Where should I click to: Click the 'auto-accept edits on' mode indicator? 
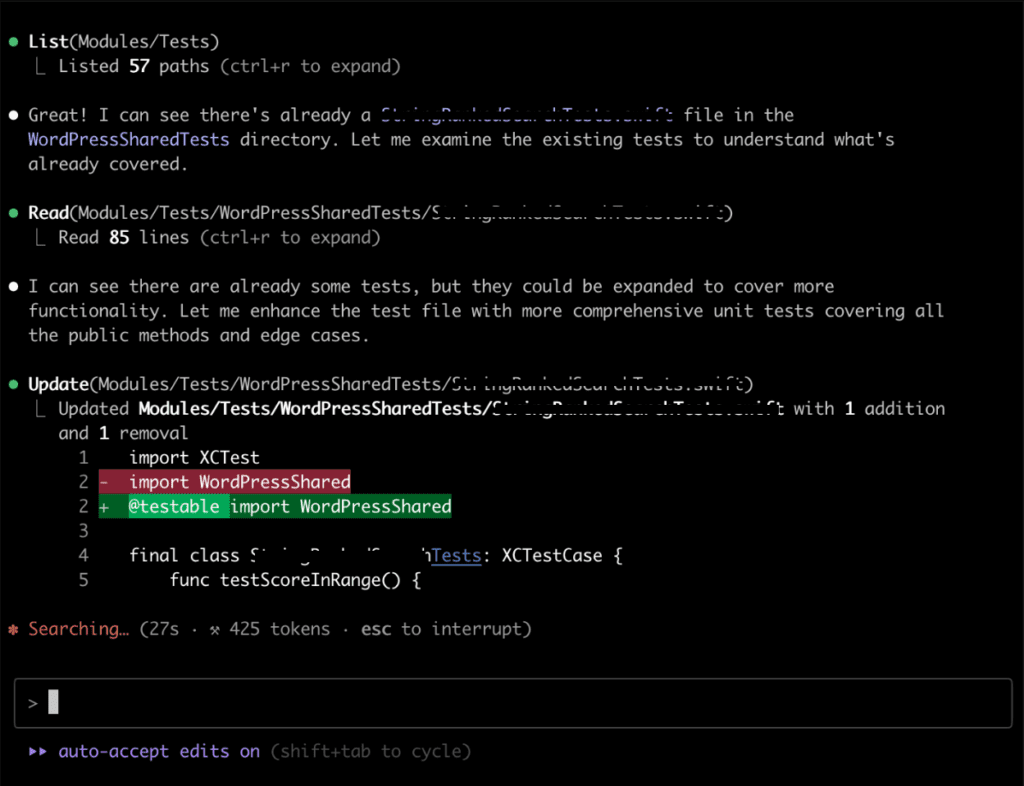(159, 751)
